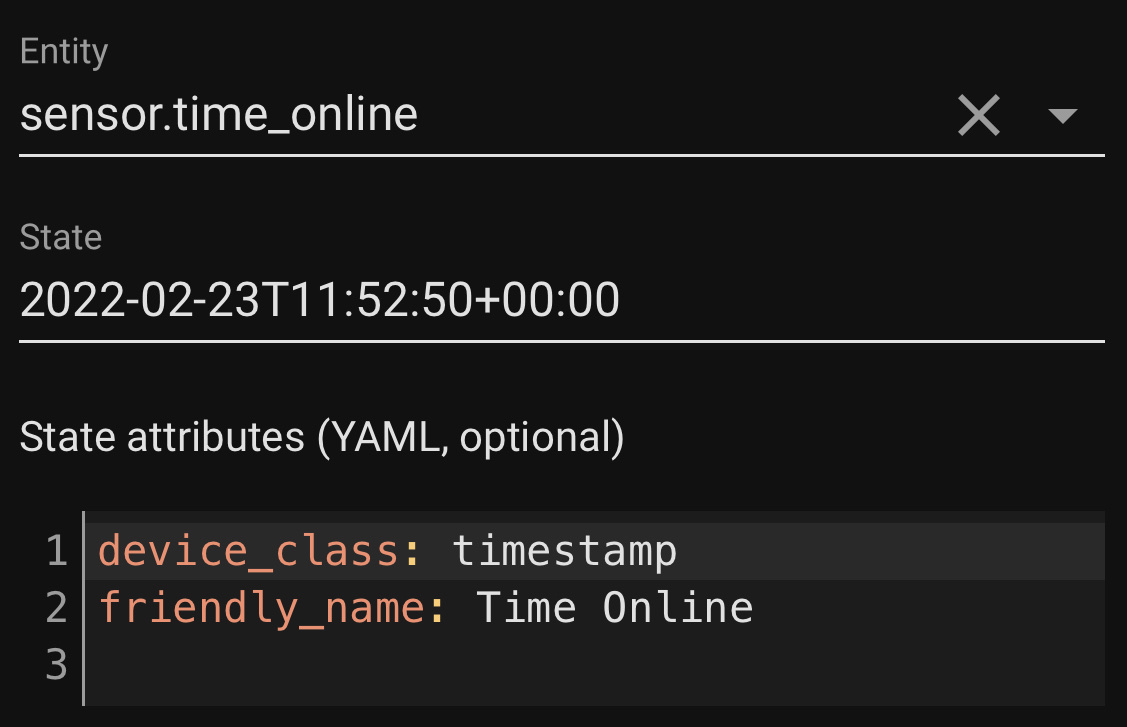
Task: Click the Time Online value text
Action: [615, 606]
